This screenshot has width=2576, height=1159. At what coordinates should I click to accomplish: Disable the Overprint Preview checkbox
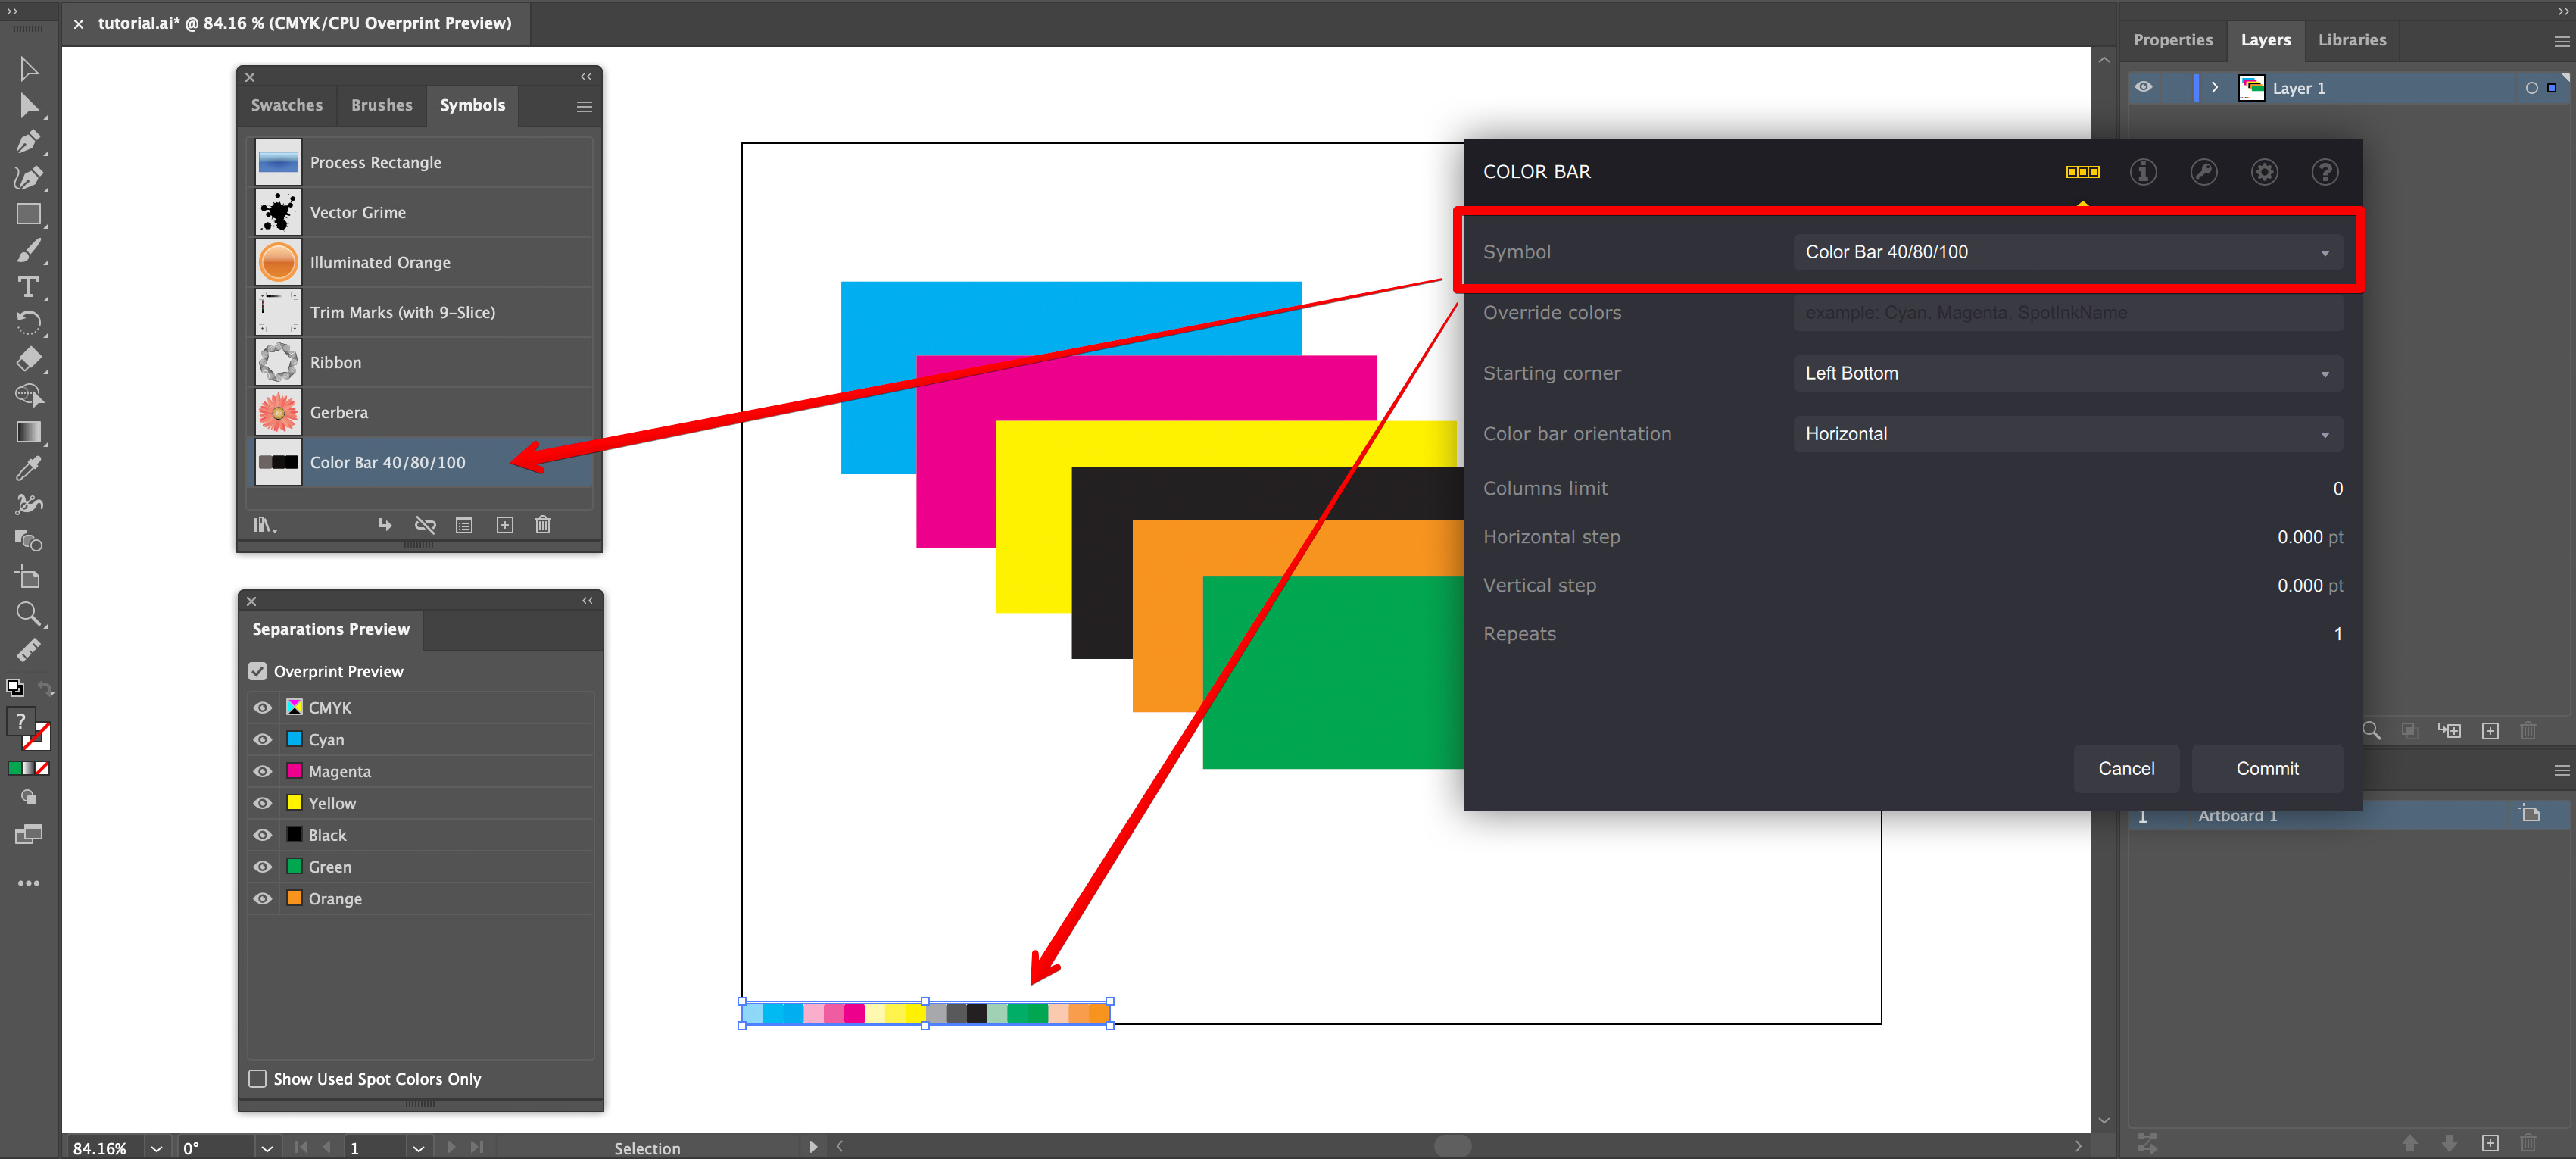pyautogui.click(x=257, y=671)
